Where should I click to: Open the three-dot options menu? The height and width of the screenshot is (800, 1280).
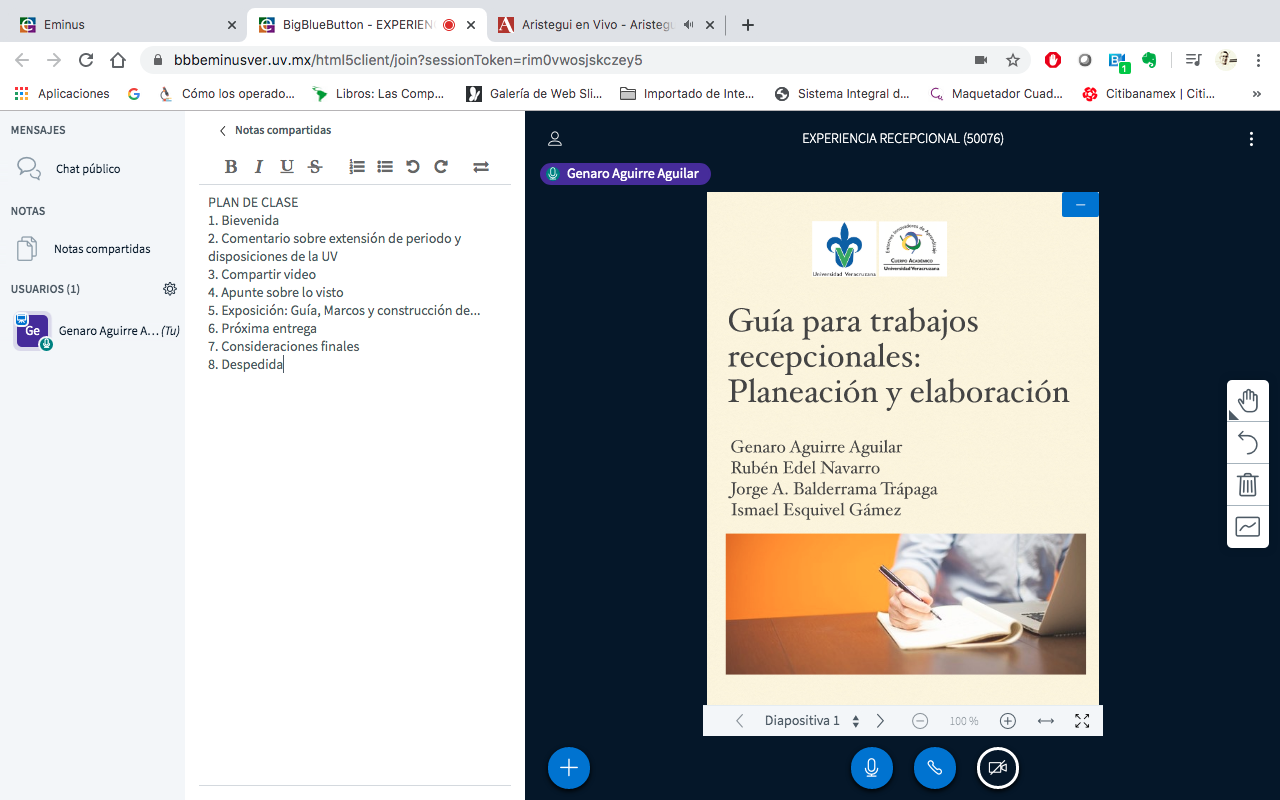click(x=1251, y=139)
